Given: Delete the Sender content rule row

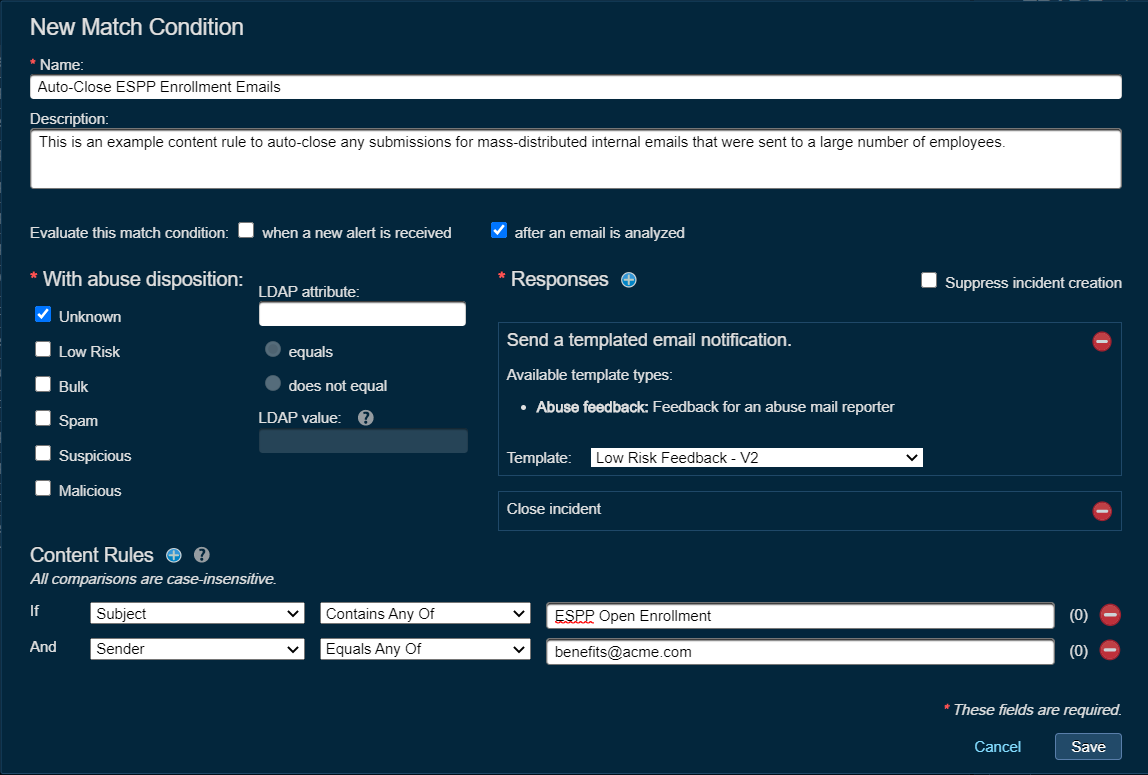Looking at the screenshot, I should coord(1109,650).
